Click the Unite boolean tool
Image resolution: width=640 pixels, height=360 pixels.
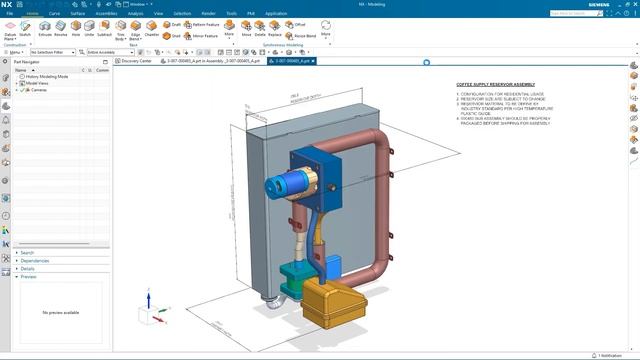[x=89, y=29]
